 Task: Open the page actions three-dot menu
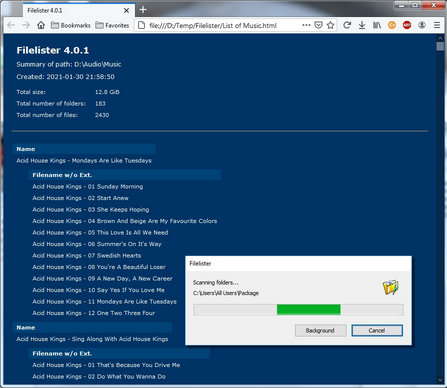(x=306, y=25)
